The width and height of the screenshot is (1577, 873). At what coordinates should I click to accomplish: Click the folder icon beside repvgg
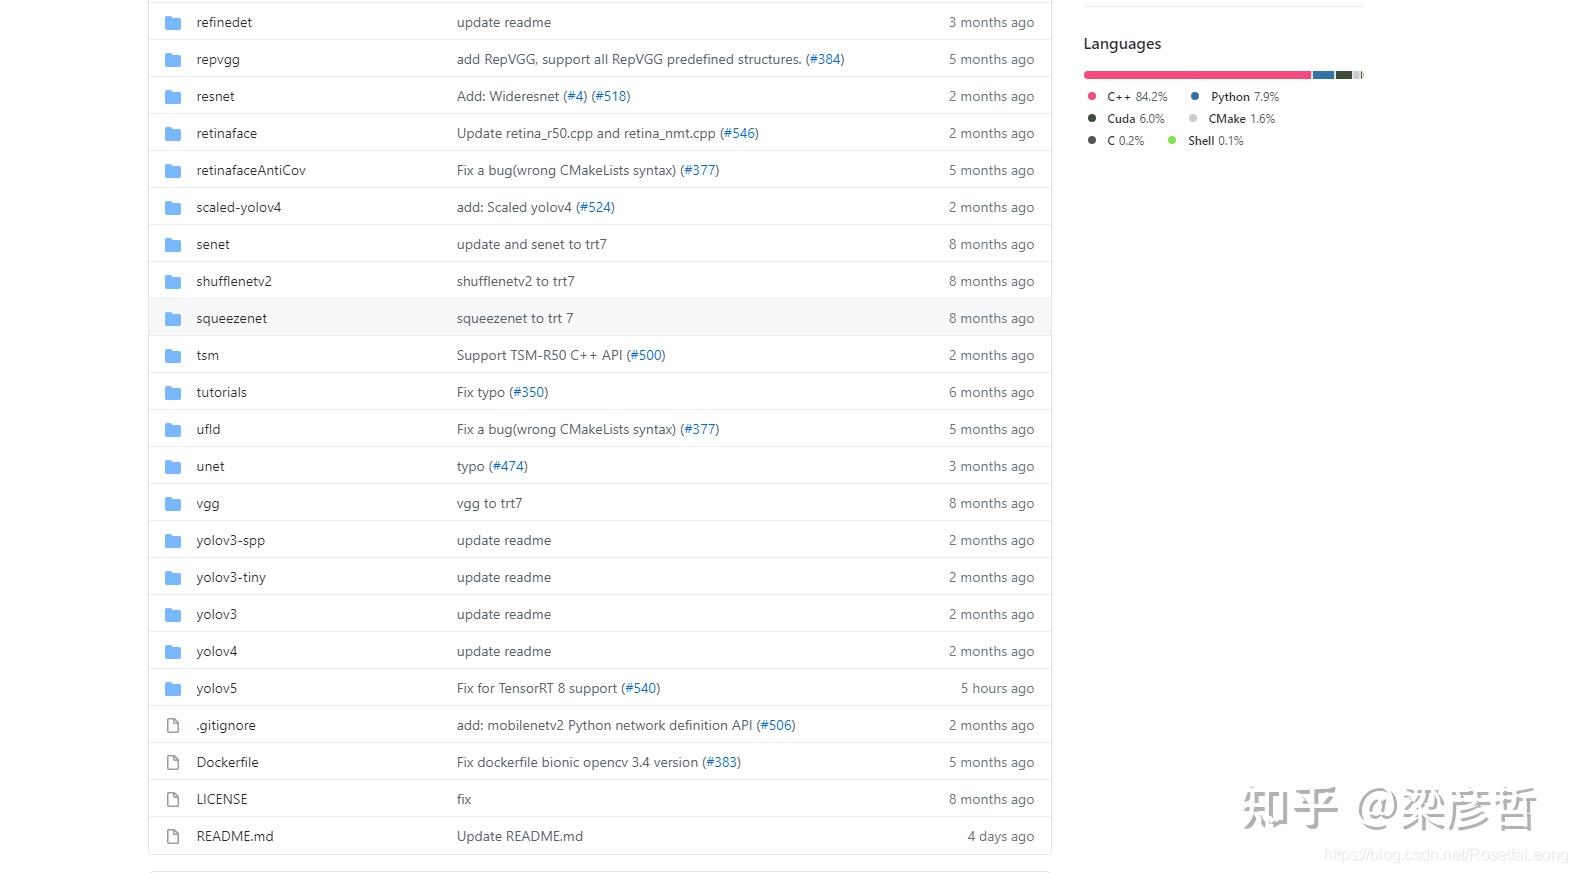click(x=173, y=60)
